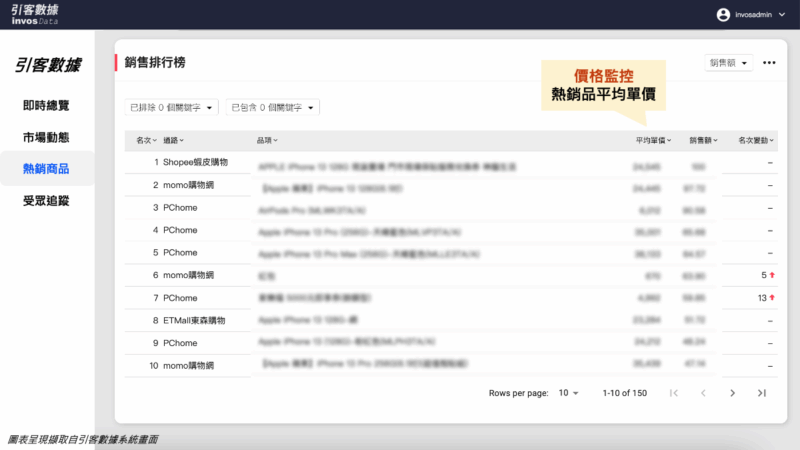Jump to the first page icon
The image size is (800, 450).
click(x=674, y=393)
